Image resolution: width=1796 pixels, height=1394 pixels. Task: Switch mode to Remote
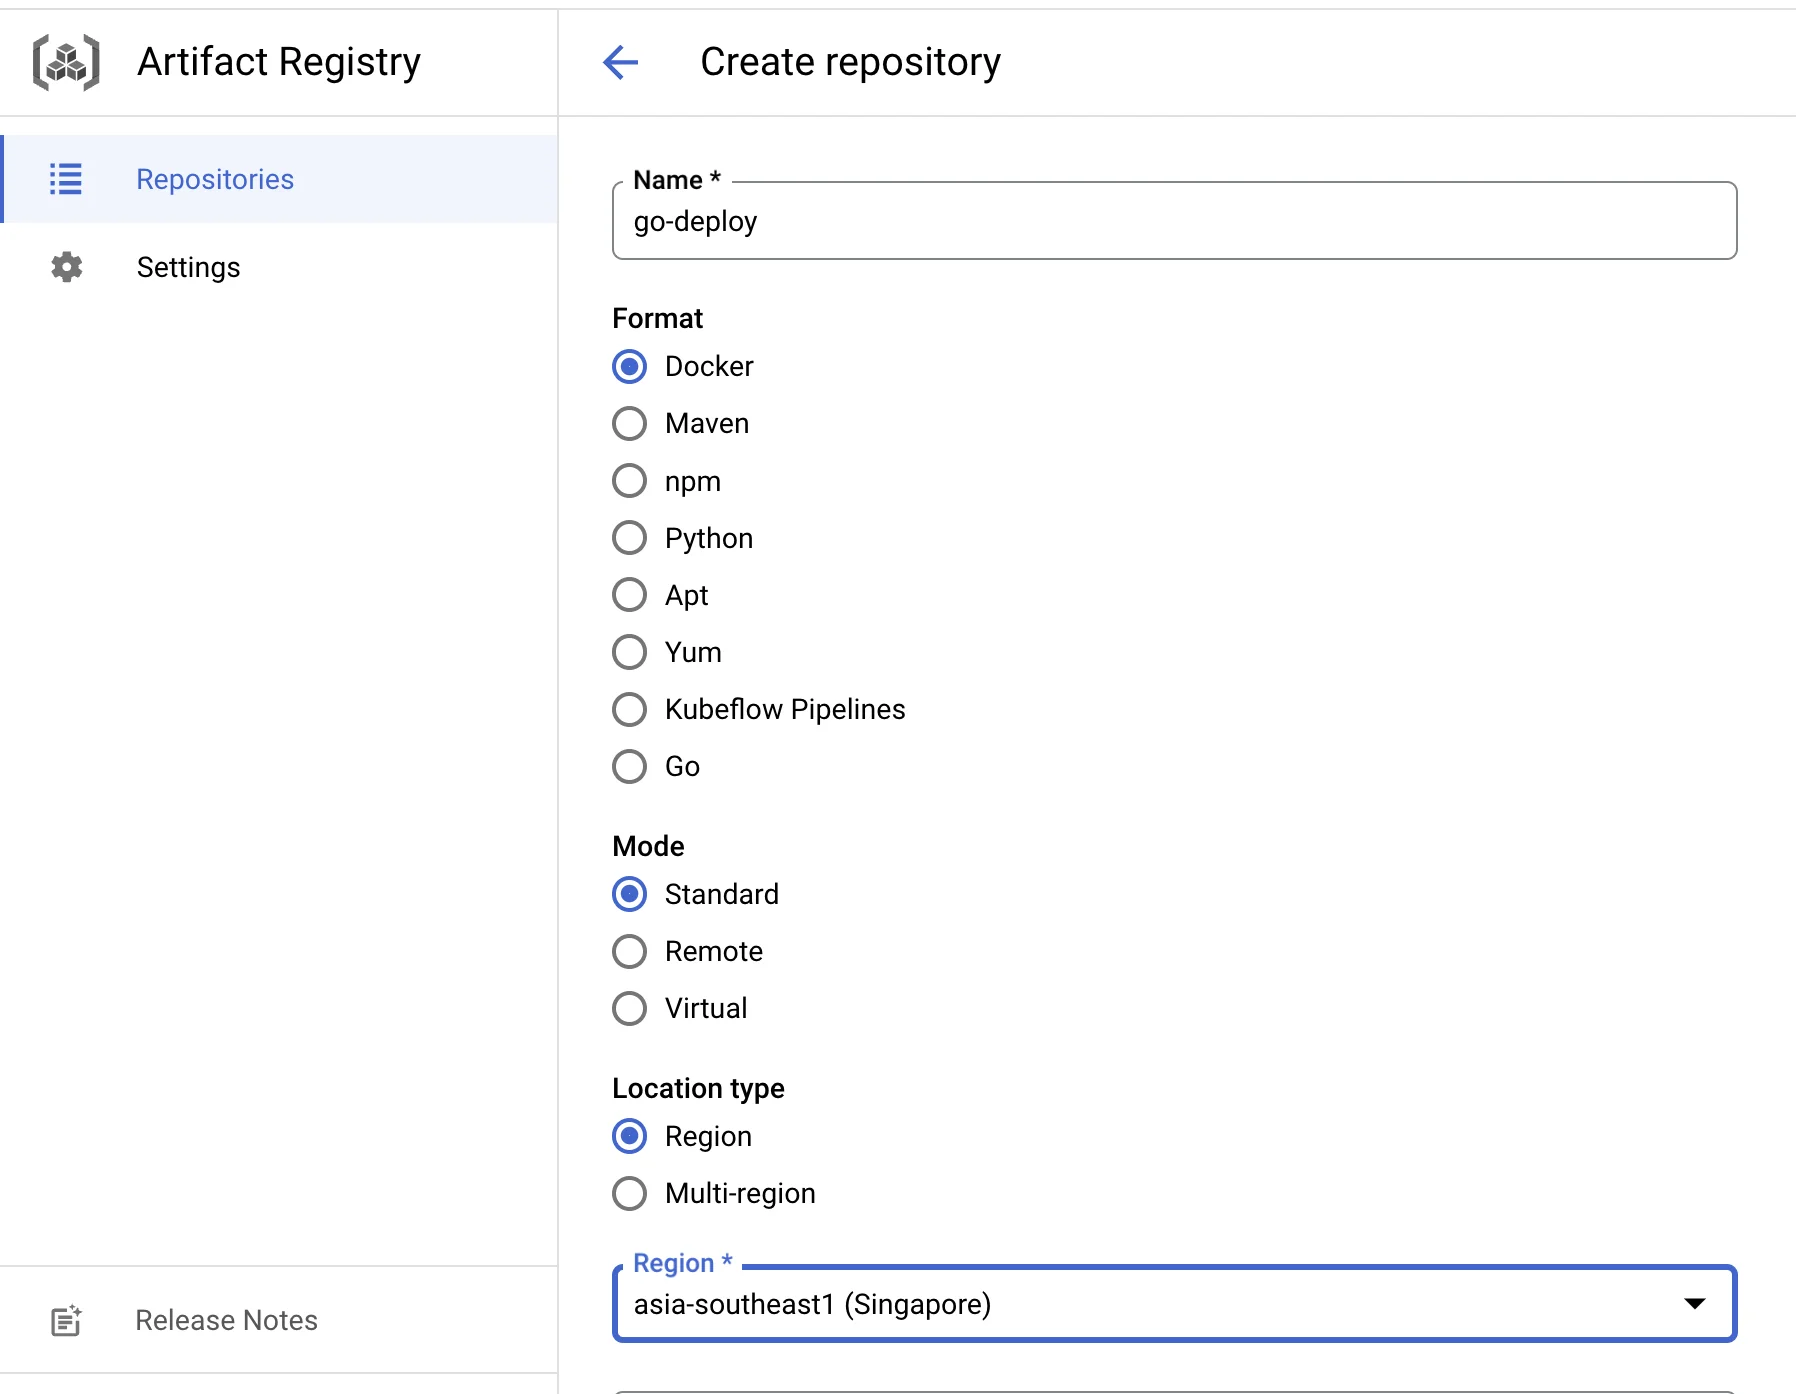[x=629, y=951]
